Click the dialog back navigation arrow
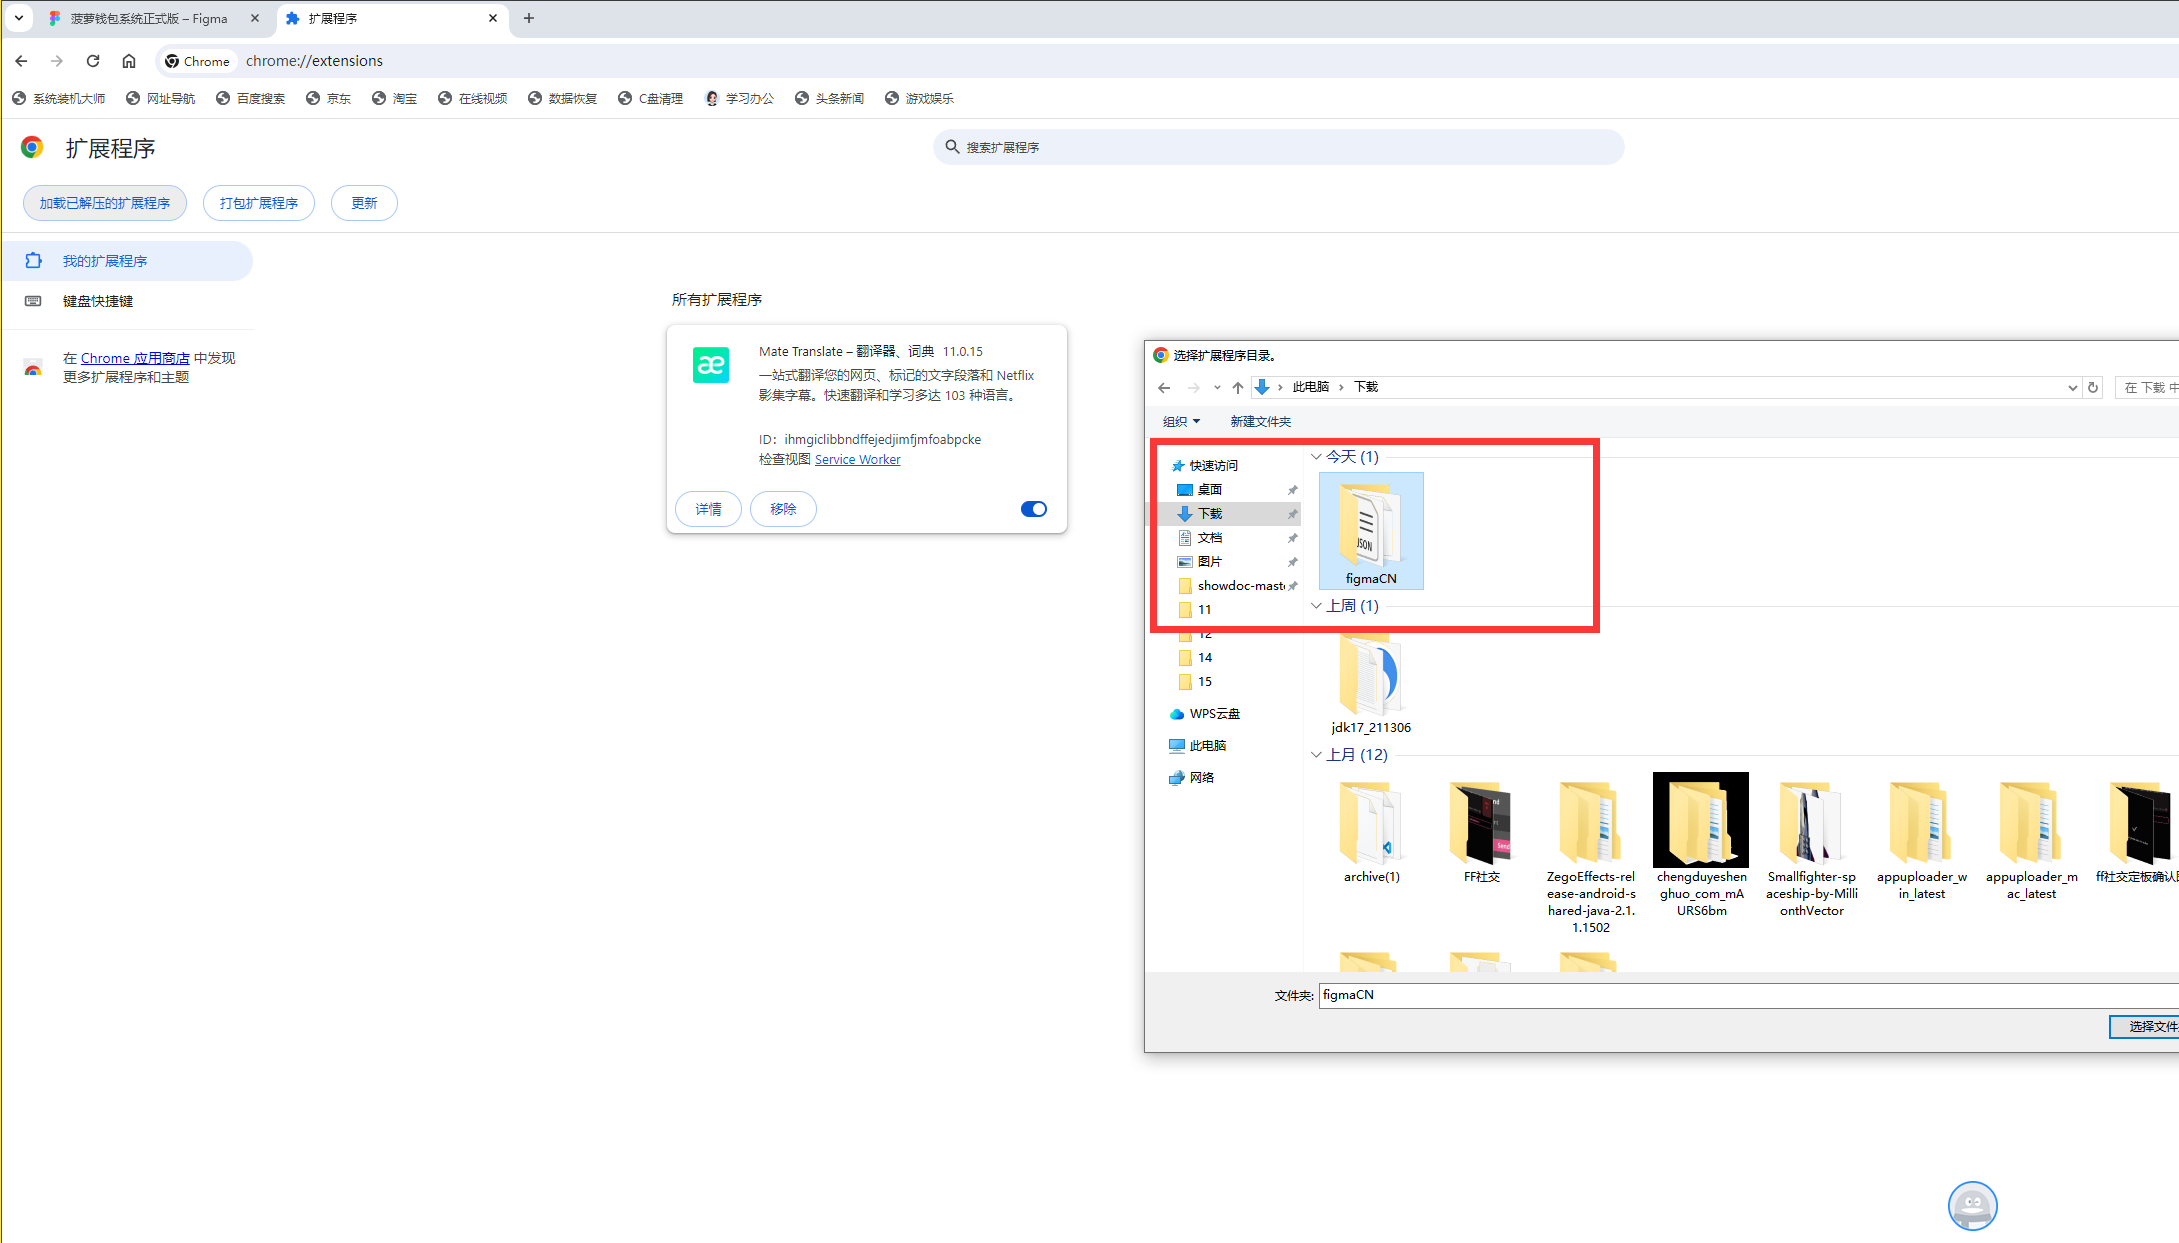This screenshot has width=2179, height=1243. click(x=1164, y=388)
